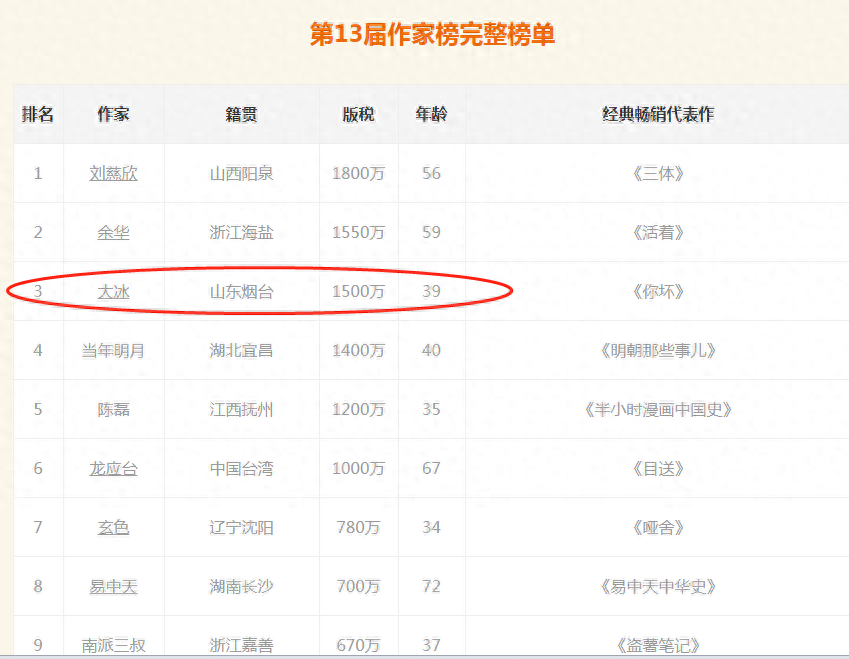Click the book title 《目送》
This screenshot has width=849, height=659.
[658, 468]
